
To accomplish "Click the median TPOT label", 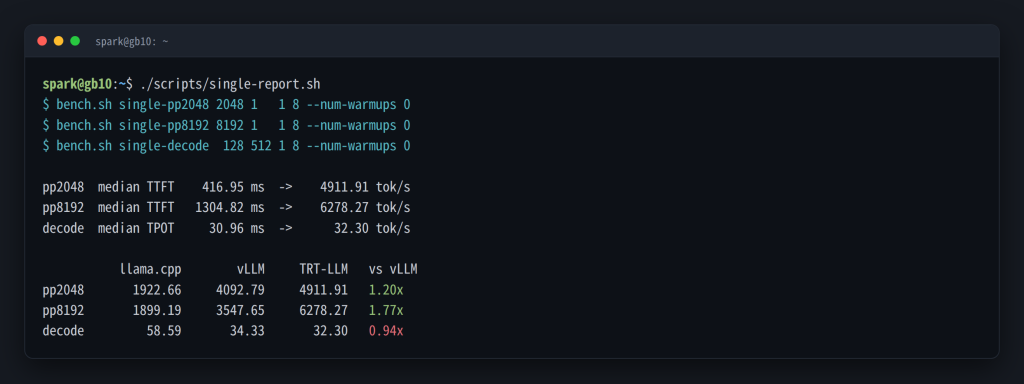I will pyautogui.click(x=136, y=229).
